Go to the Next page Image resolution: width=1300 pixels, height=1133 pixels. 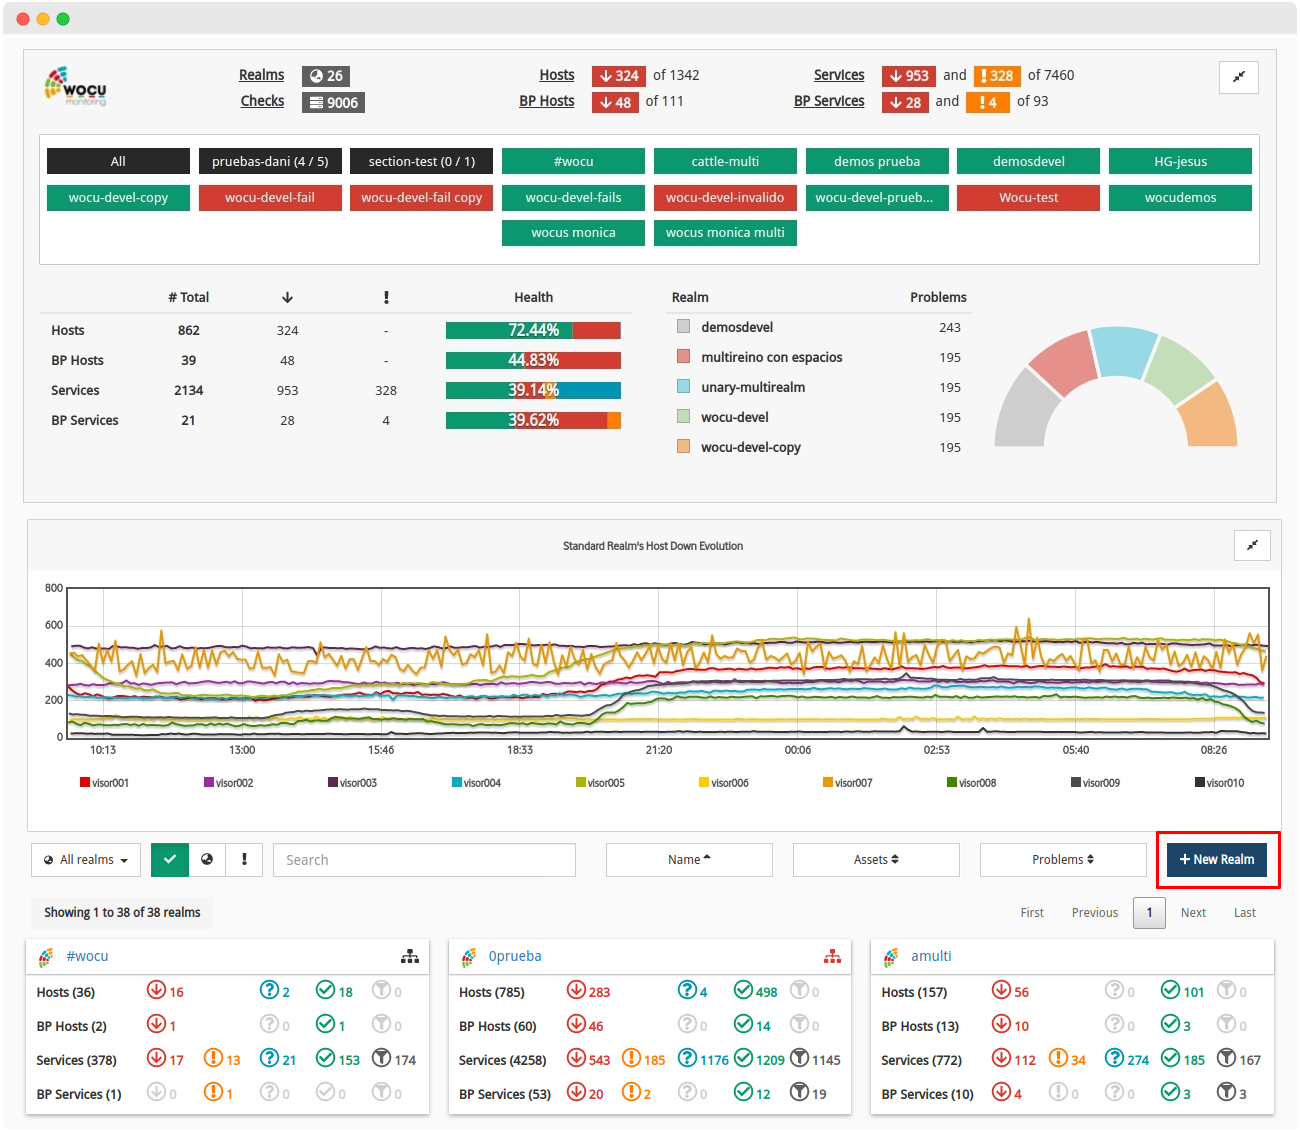coord(1193,913)
